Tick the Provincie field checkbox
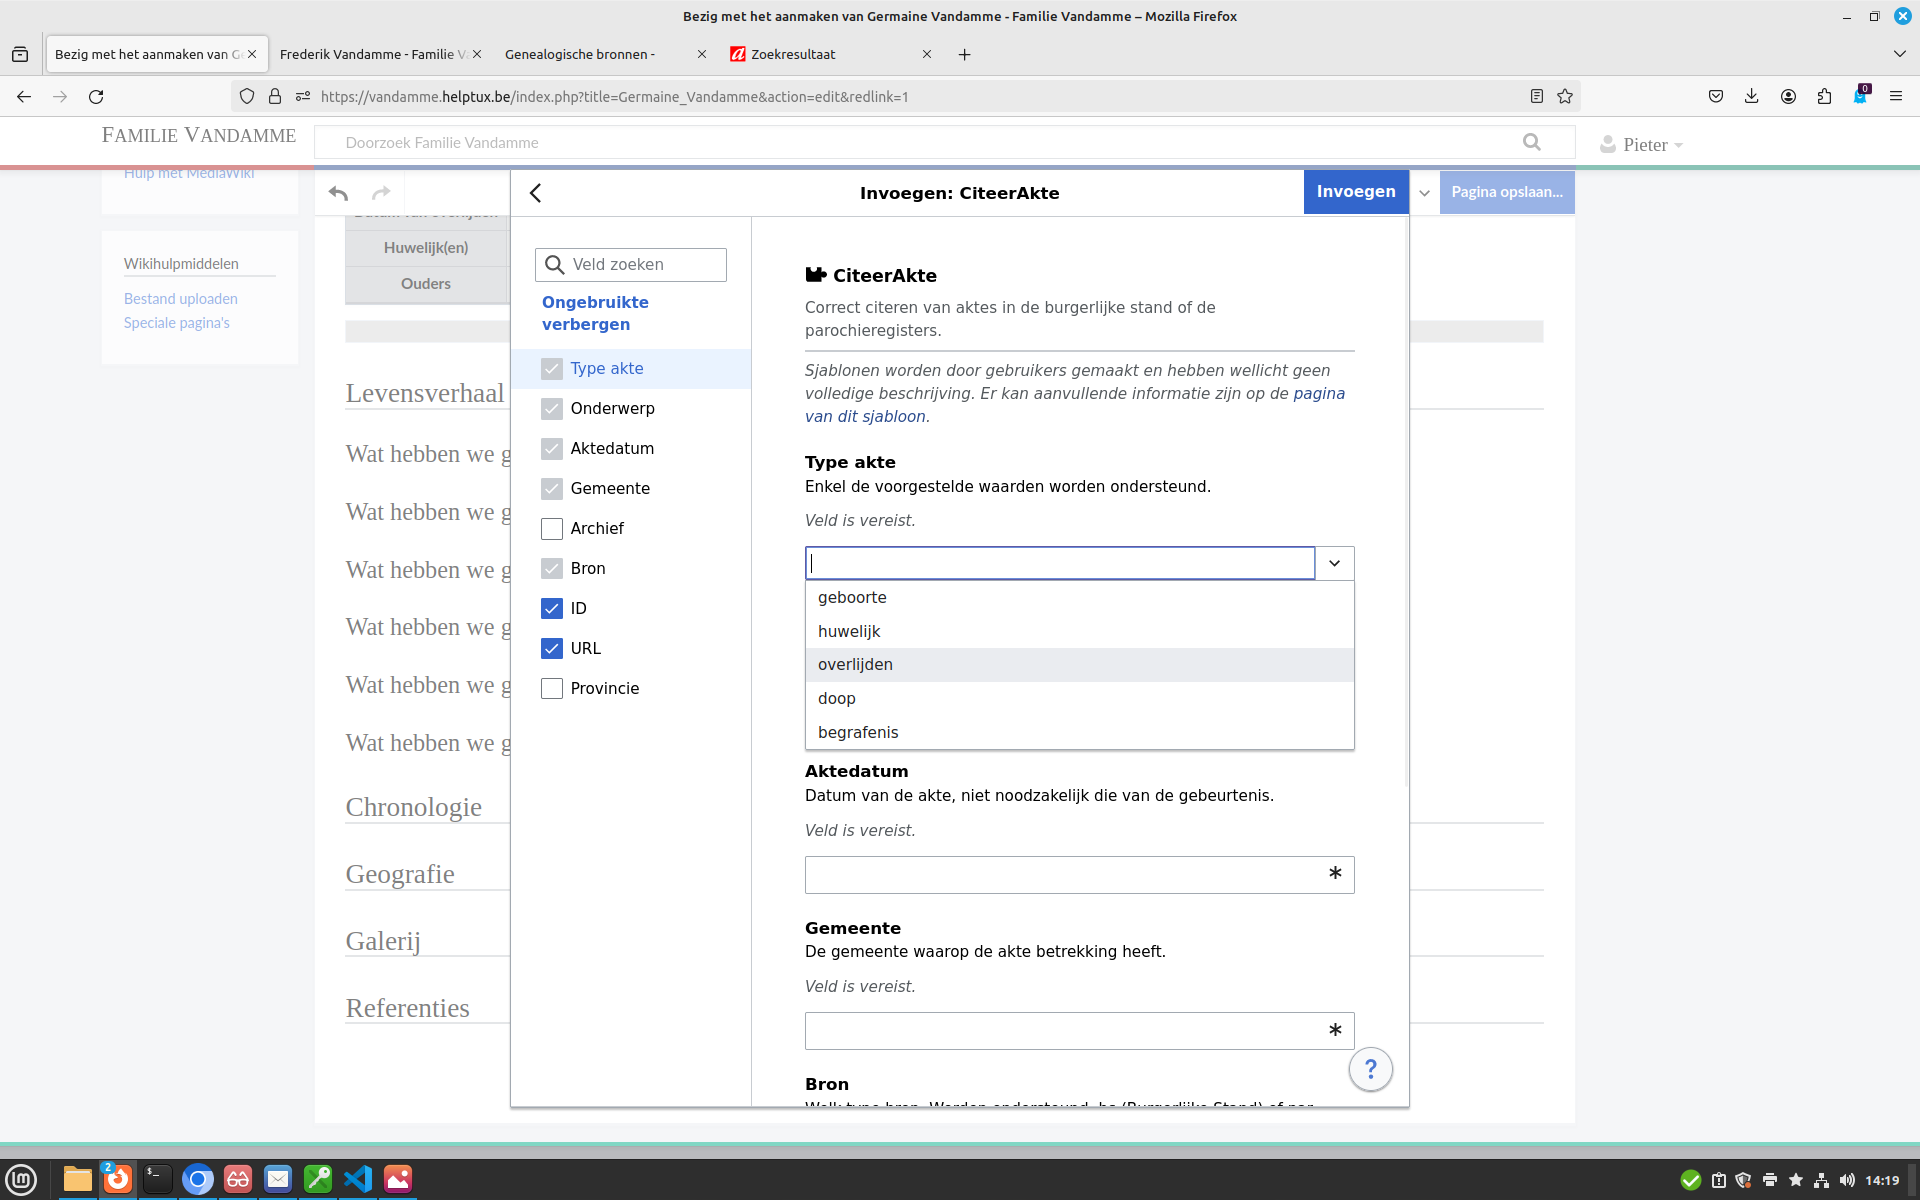Screen dimensions: 1920x1200 552,688
